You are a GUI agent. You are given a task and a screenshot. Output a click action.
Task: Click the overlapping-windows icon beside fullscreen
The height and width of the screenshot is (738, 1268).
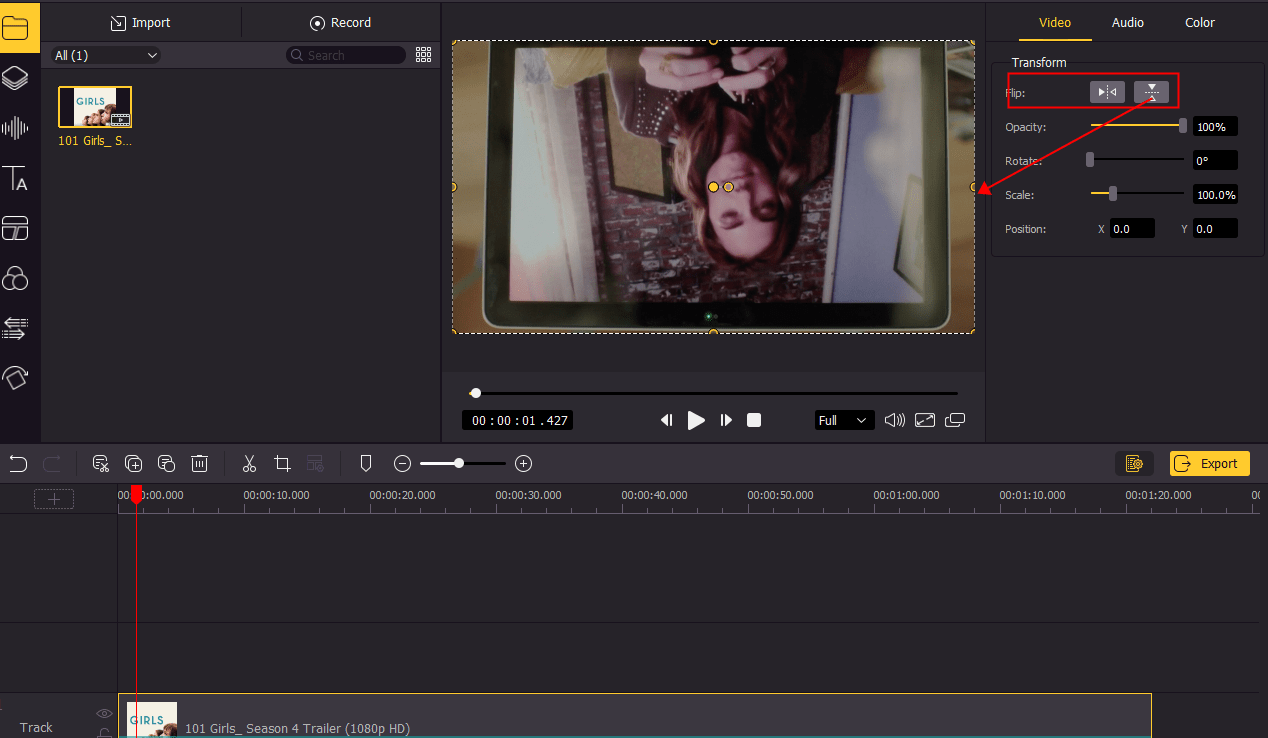click(x=955, y=420)
